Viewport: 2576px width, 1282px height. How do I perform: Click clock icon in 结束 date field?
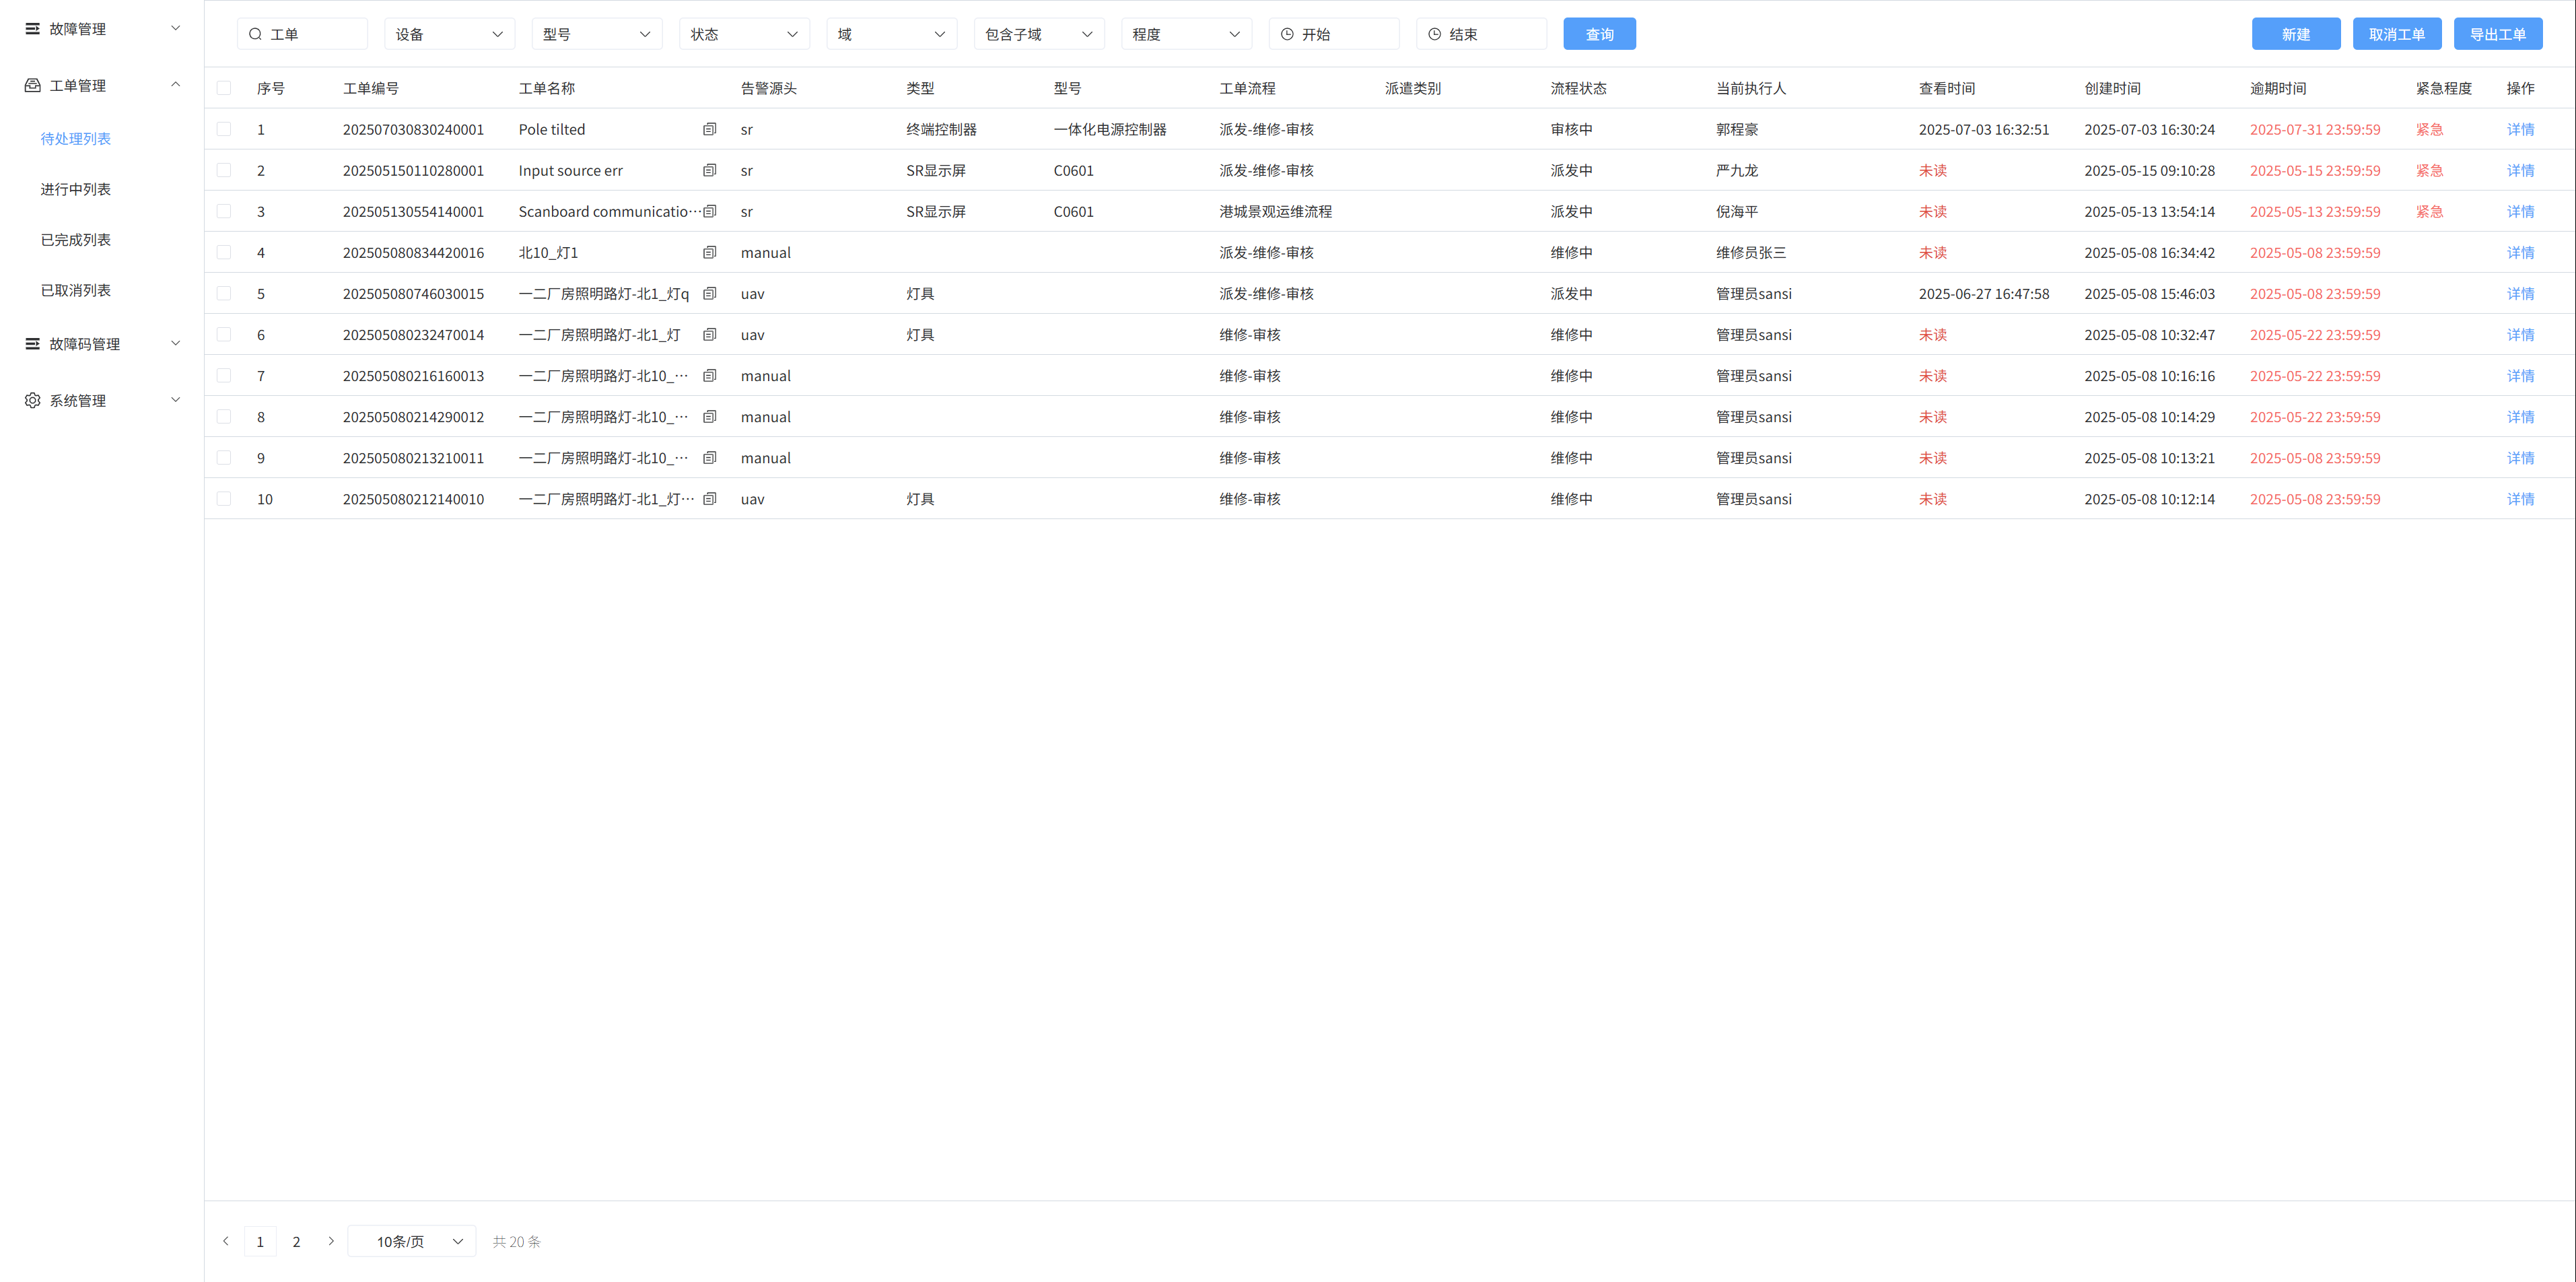click(1434, 34)
